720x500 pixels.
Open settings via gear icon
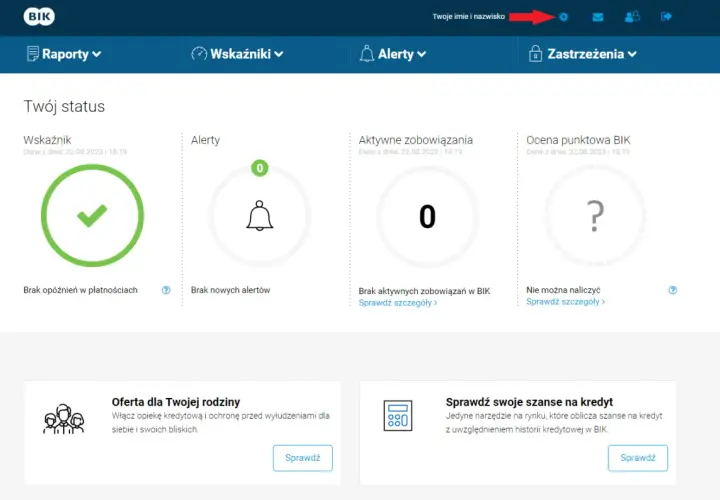point(563,17)
